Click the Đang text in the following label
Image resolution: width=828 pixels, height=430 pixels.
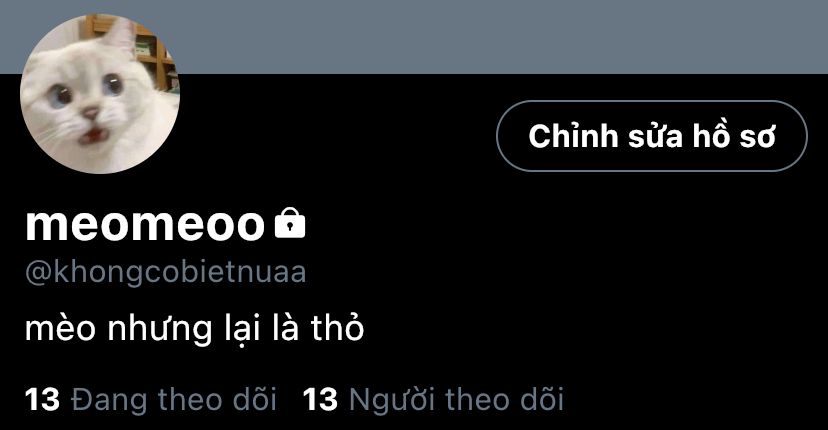point(109,399)
